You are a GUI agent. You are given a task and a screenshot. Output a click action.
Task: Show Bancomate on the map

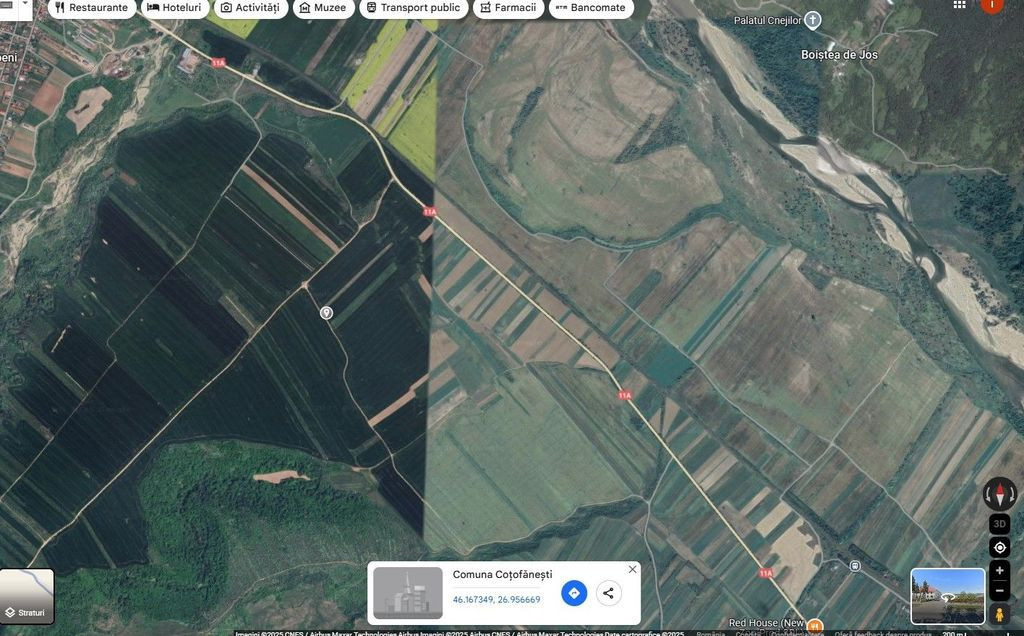(x=590, y=8)
